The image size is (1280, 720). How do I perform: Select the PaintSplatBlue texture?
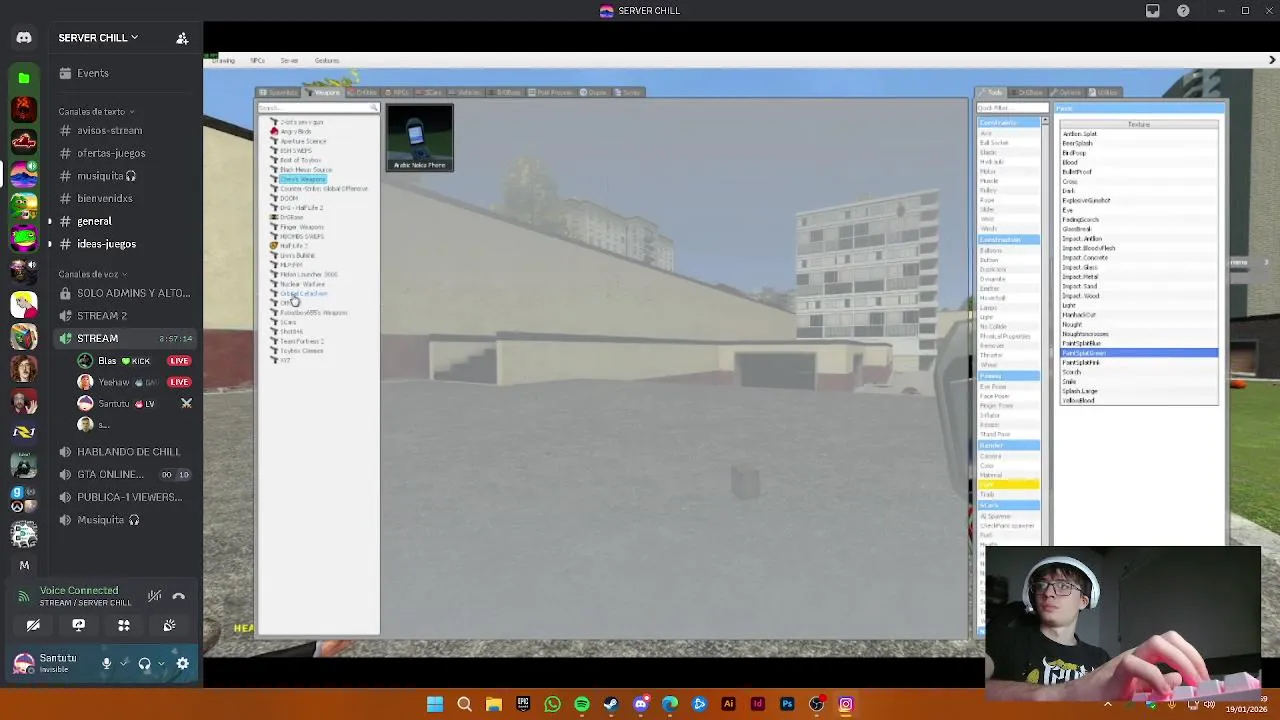click(1139, 344)
